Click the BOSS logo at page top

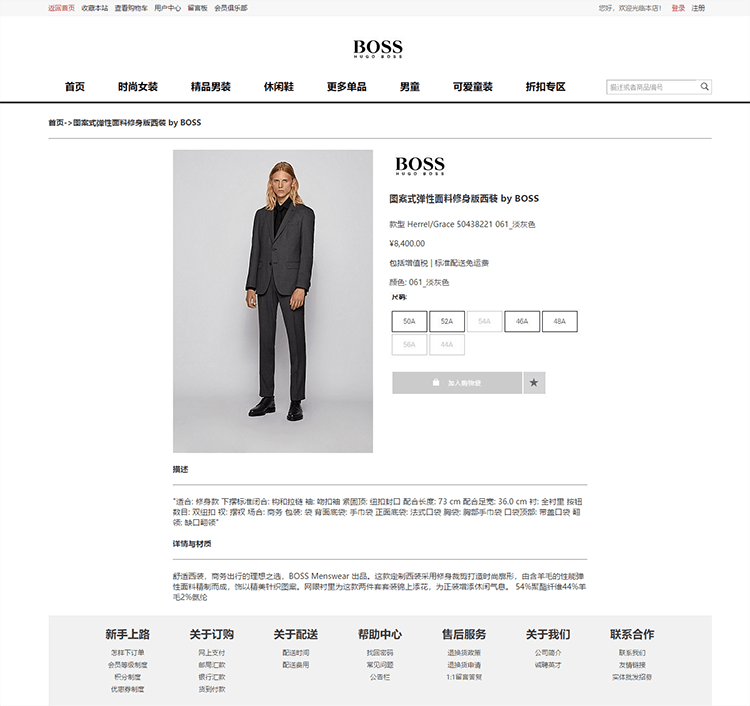coord(378,48)
